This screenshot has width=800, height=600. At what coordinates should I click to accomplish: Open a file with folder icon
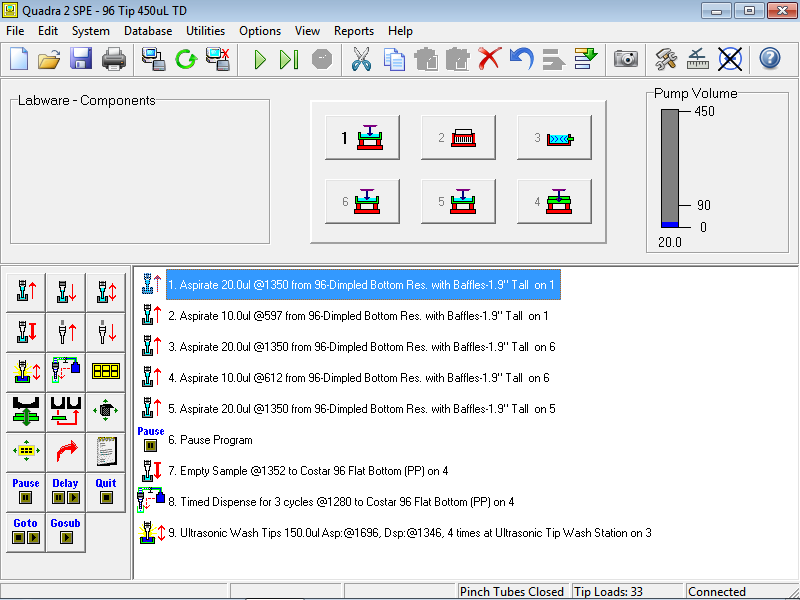pyautogui.click(x=49, y=59)
